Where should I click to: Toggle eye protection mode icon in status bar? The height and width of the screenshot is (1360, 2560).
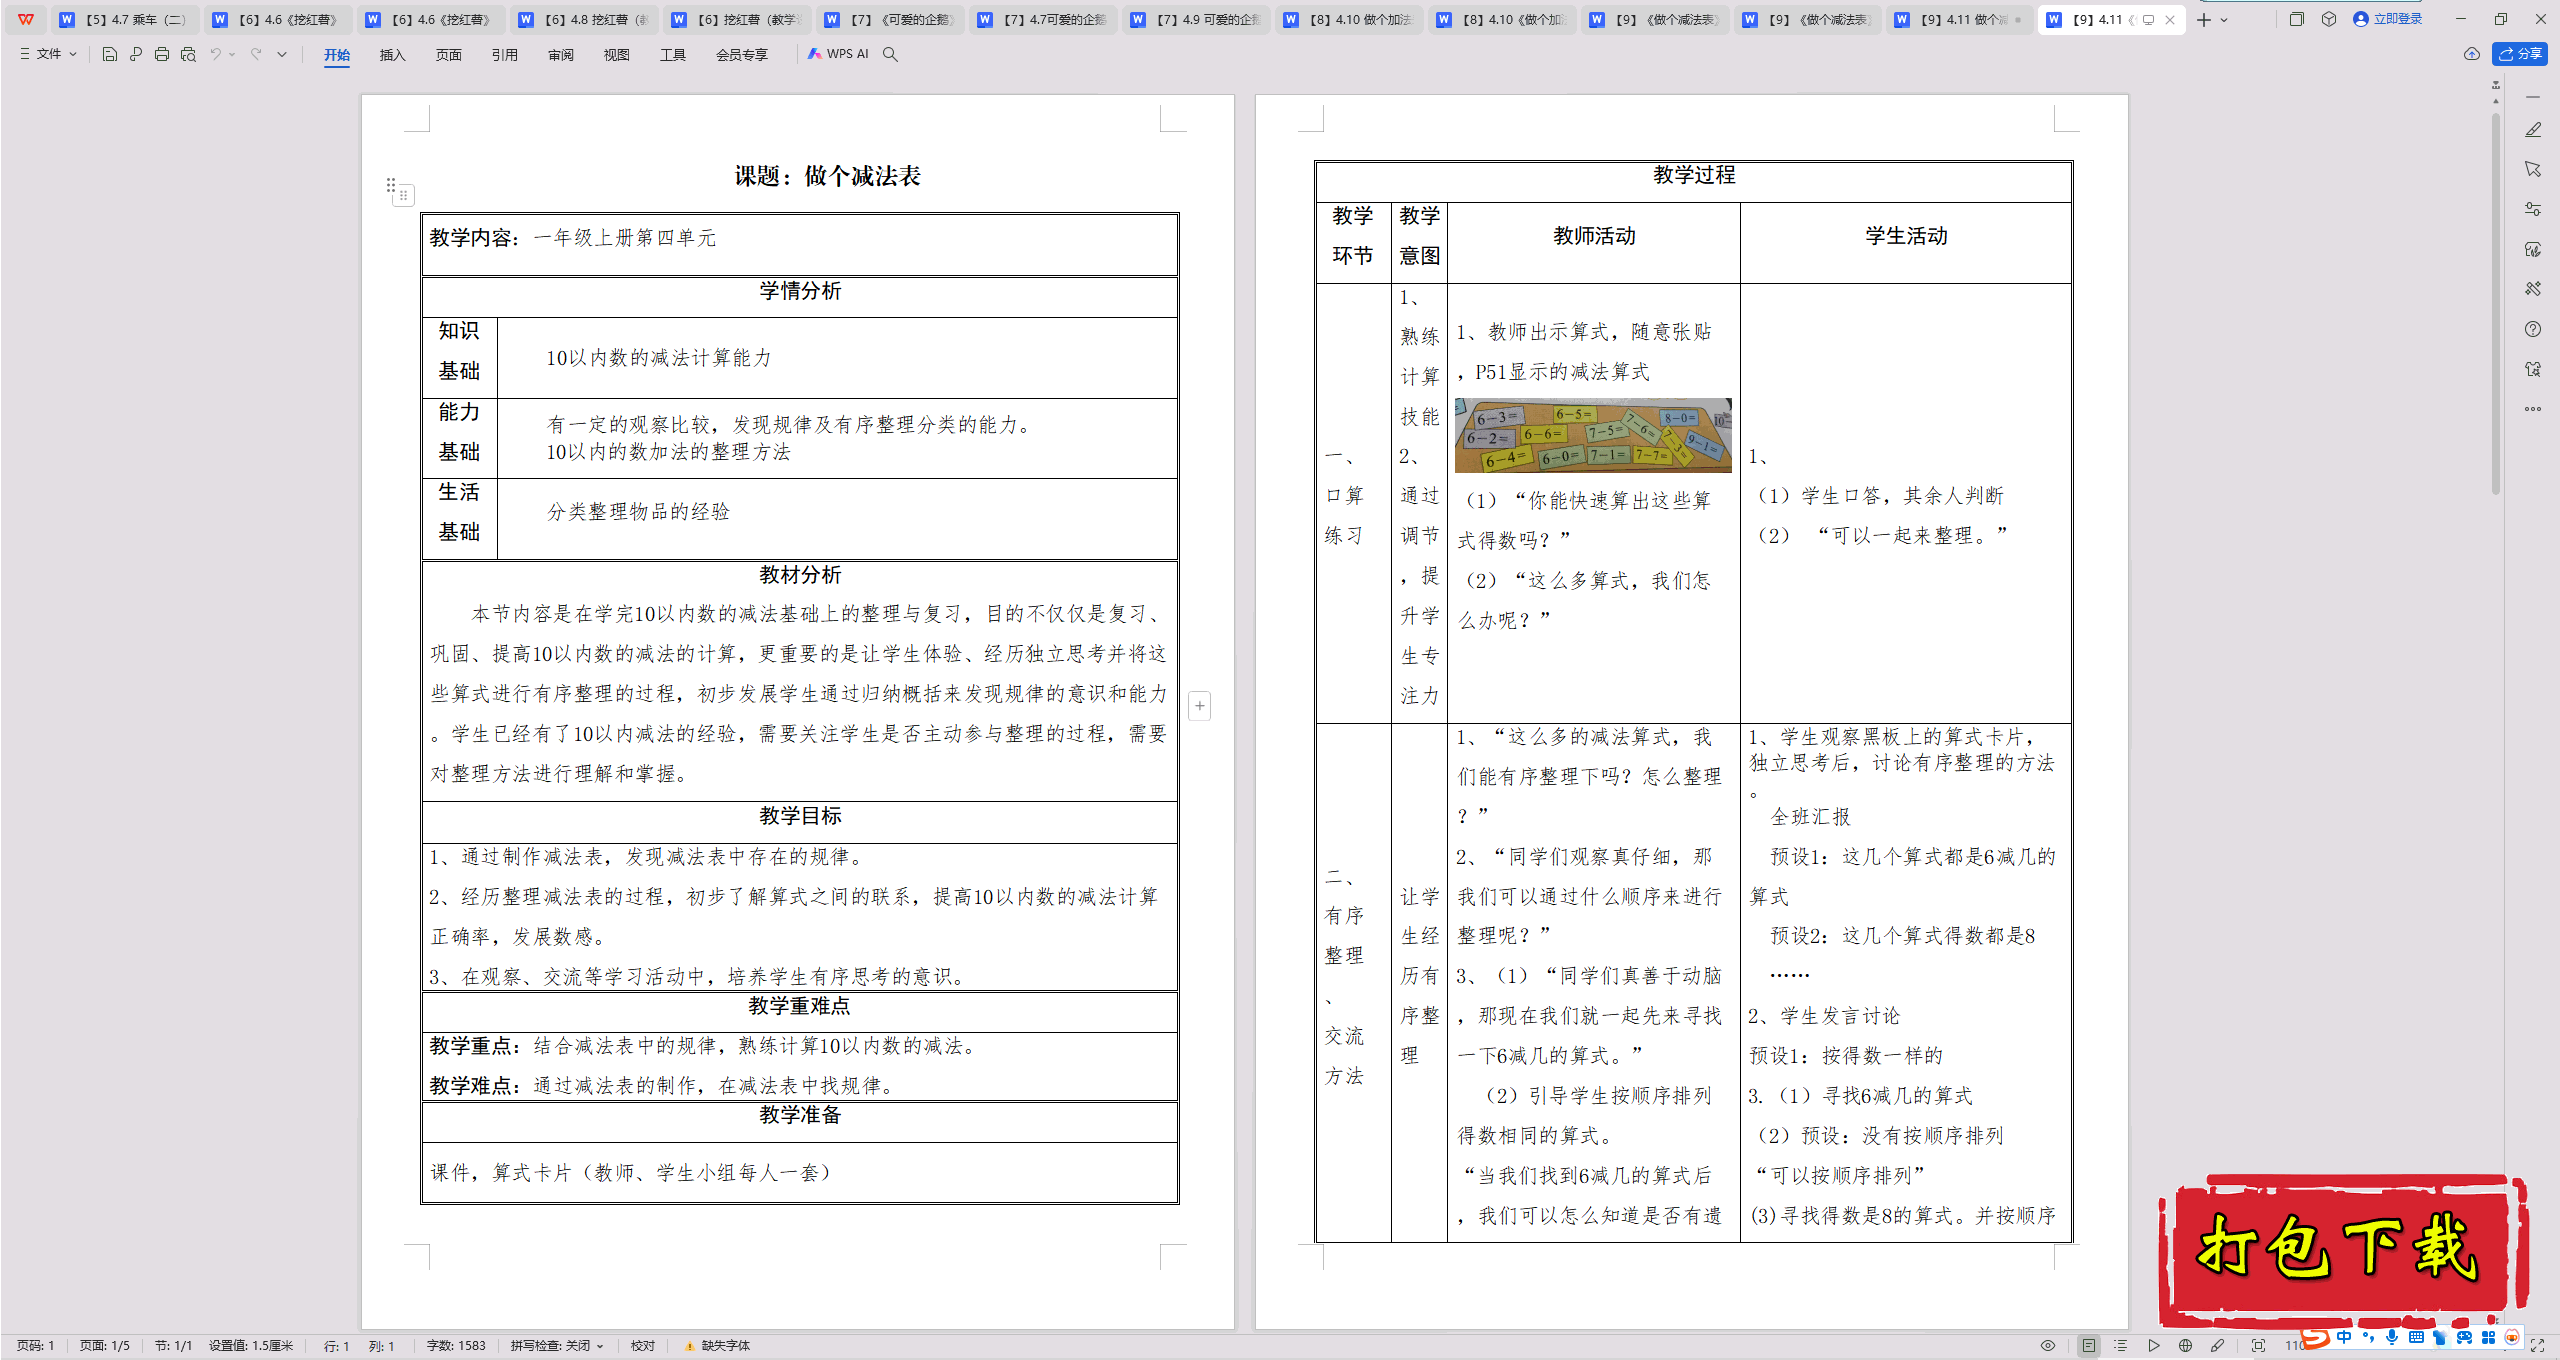click(2048, 1346)
